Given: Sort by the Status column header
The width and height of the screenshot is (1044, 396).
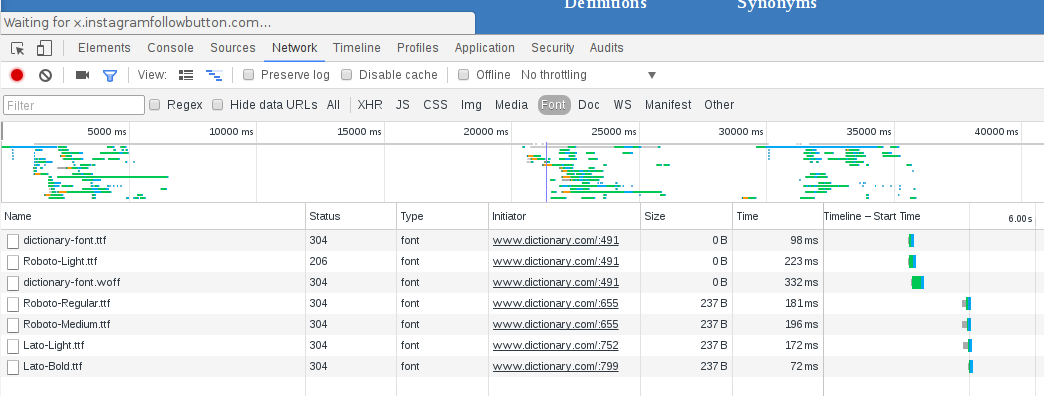Looking at the screenshot, I should pos(351,216).
